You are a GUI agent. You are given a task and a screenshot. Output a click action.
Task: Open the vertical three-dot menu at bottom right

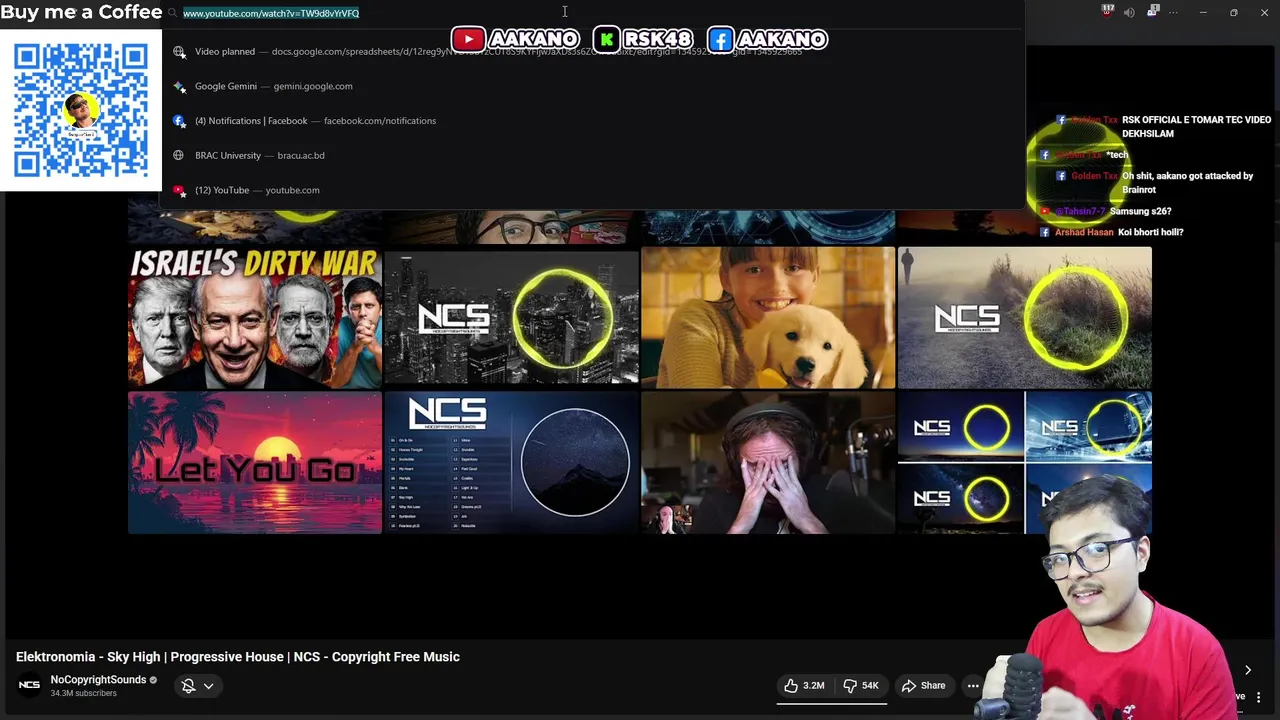(x=1258, y=697)
